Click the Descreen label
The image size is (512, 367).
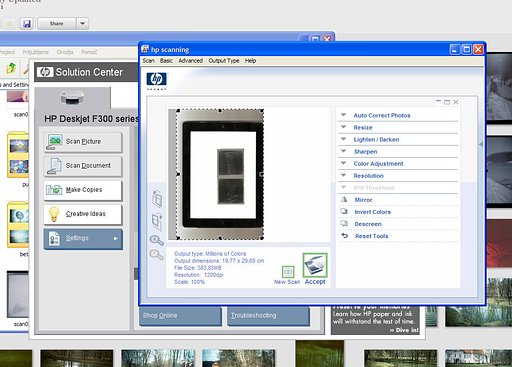[x=368, y=224]
